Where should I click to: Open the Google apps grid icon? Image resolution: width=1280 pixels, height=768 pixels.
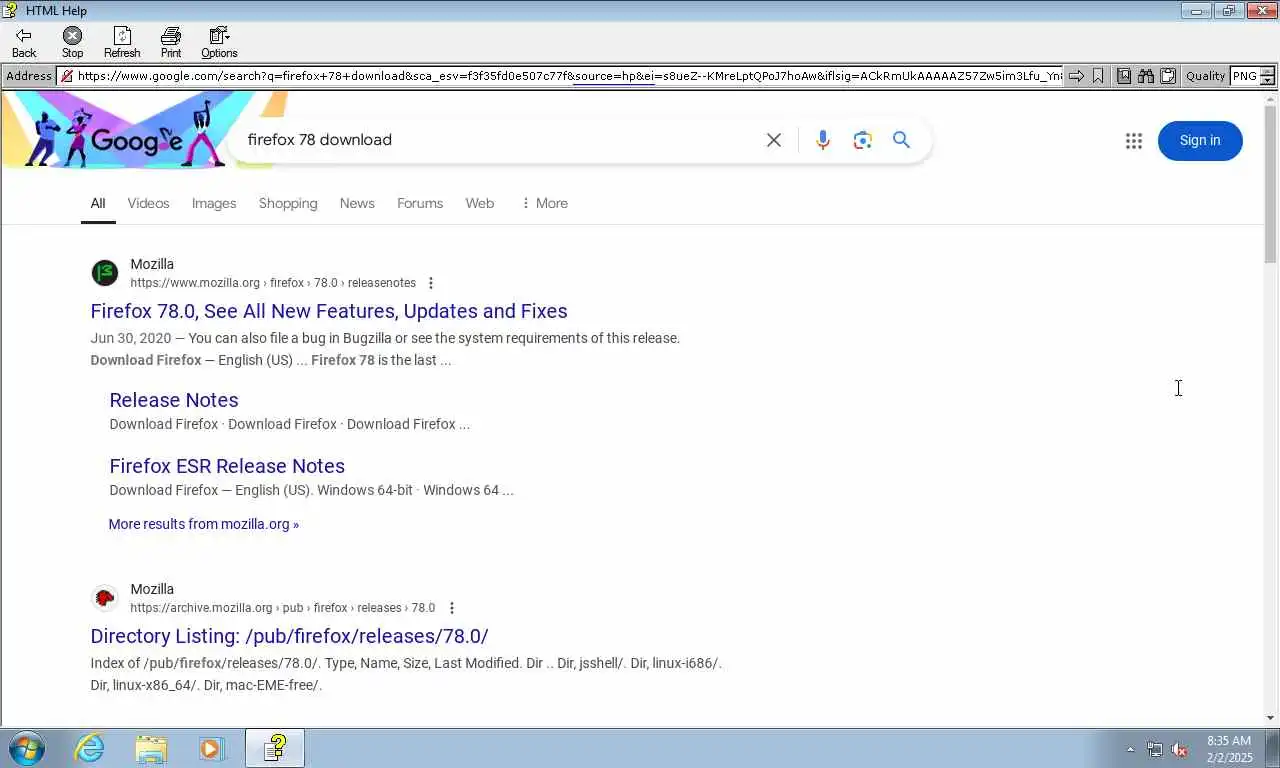tap(1133, 141)
